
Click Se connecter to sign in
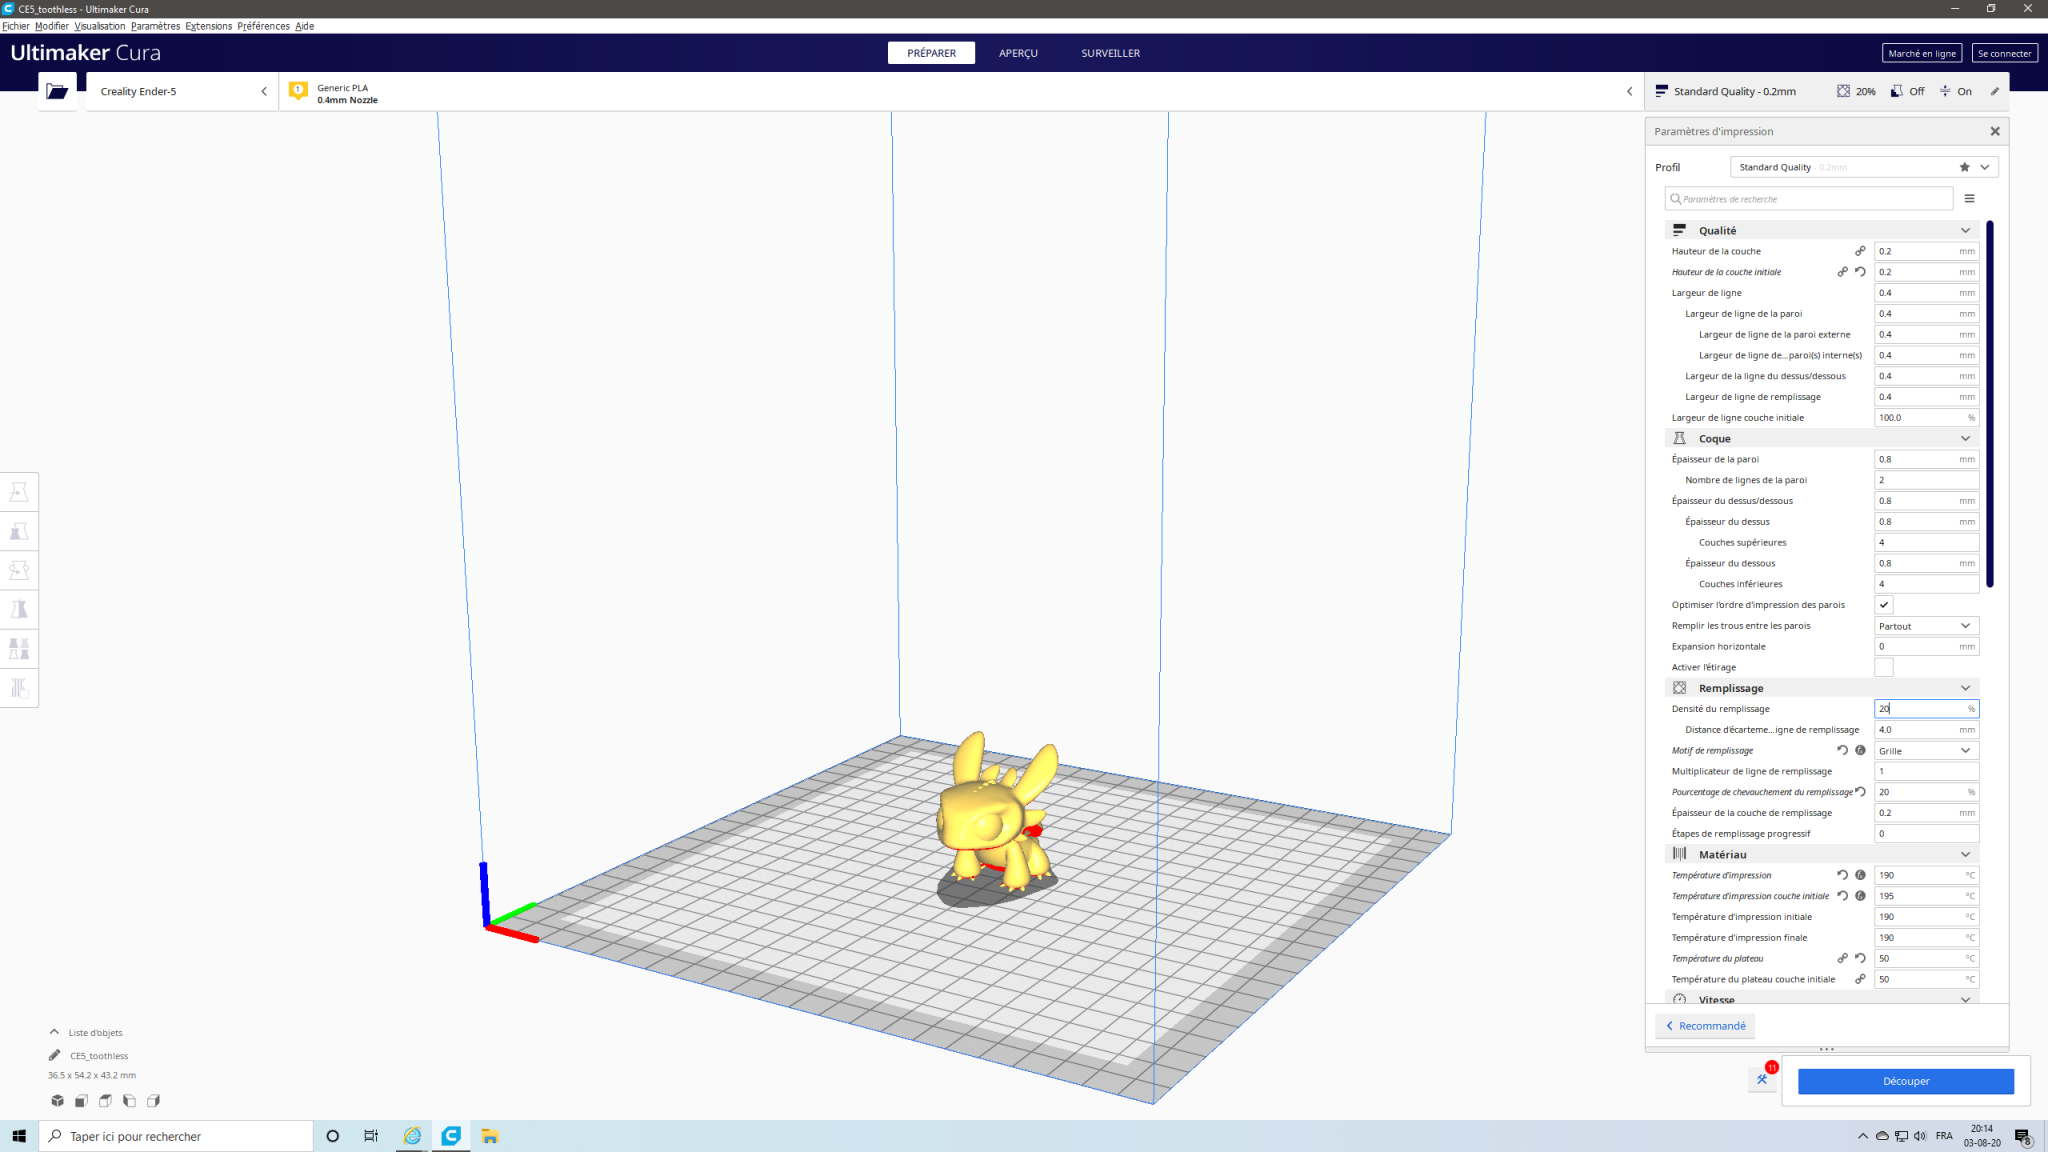point(2004,53)
